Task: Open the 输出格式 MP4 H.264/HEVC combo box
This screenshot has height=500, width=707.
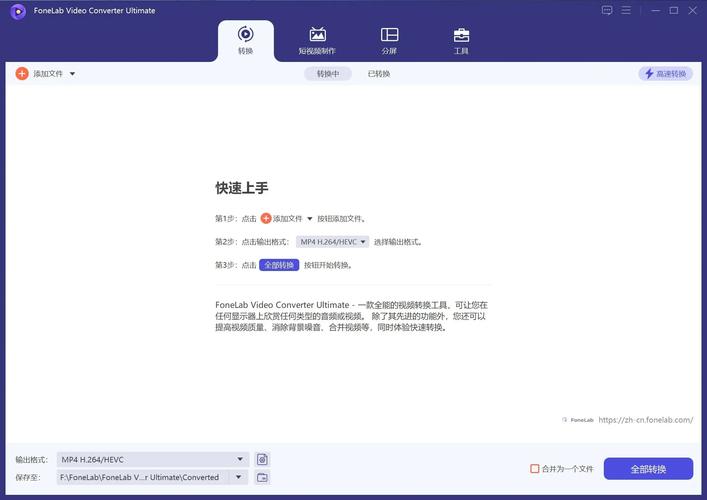Action: 153,459
